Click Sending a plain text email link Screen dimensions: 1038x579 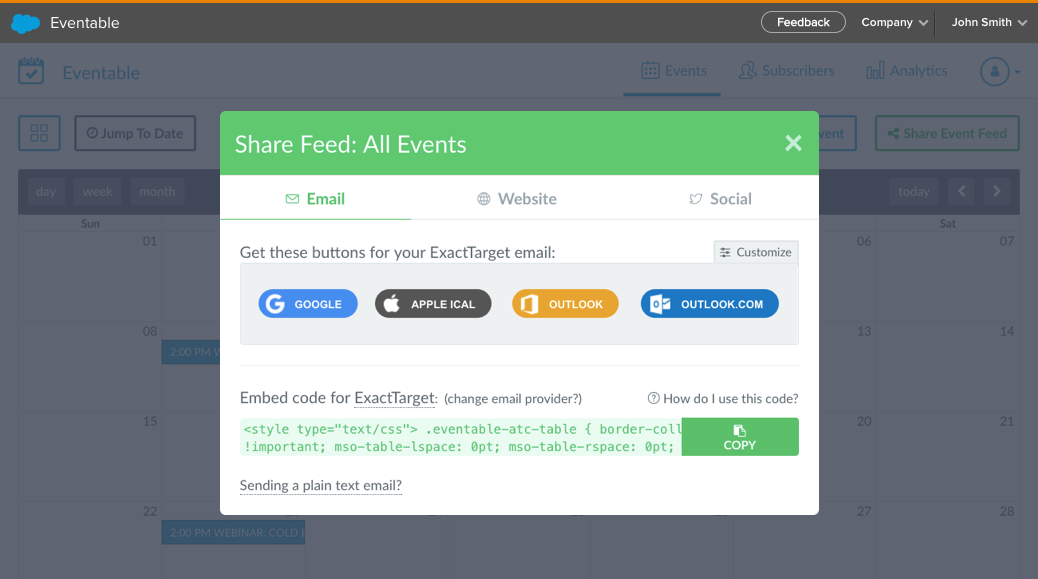(x=320, y=486)
